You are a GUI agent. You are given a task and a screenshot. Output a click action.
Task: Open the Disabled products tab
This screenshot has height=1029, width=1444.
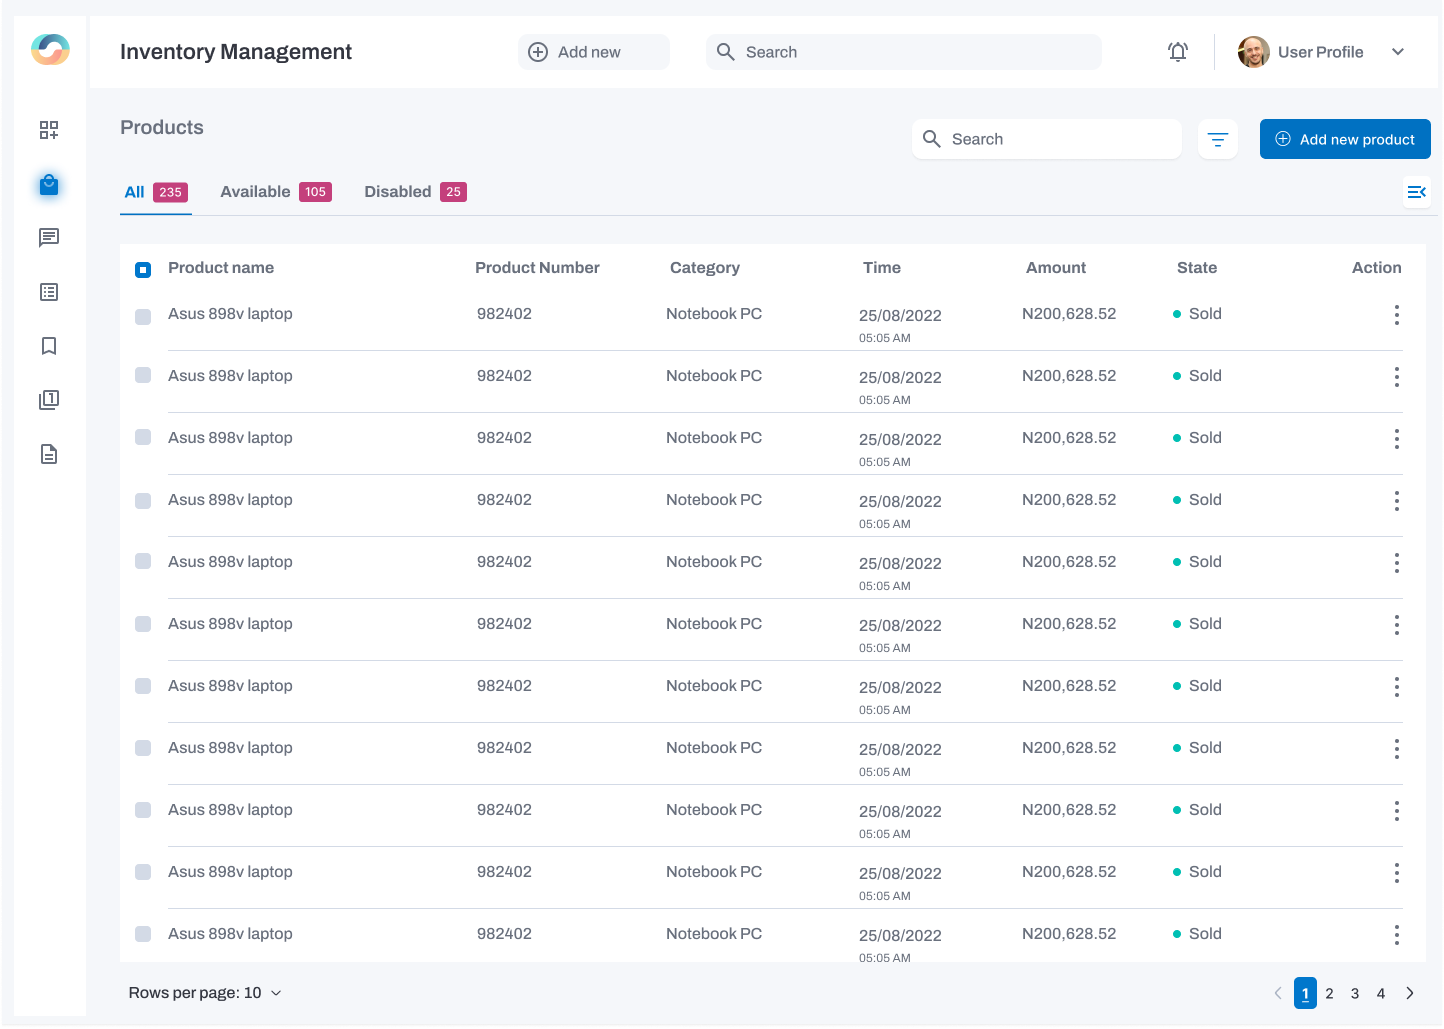(398, 191)
